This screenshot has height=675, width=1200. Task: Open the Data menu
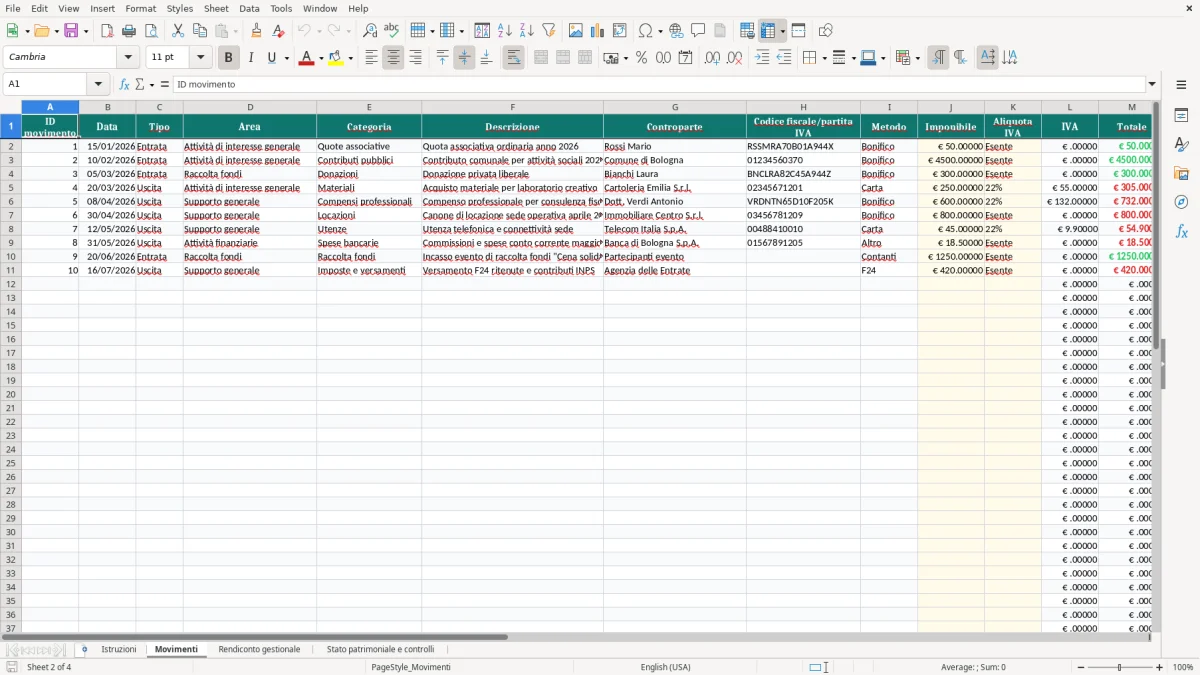pyautogui.click(x=249, y=8)
